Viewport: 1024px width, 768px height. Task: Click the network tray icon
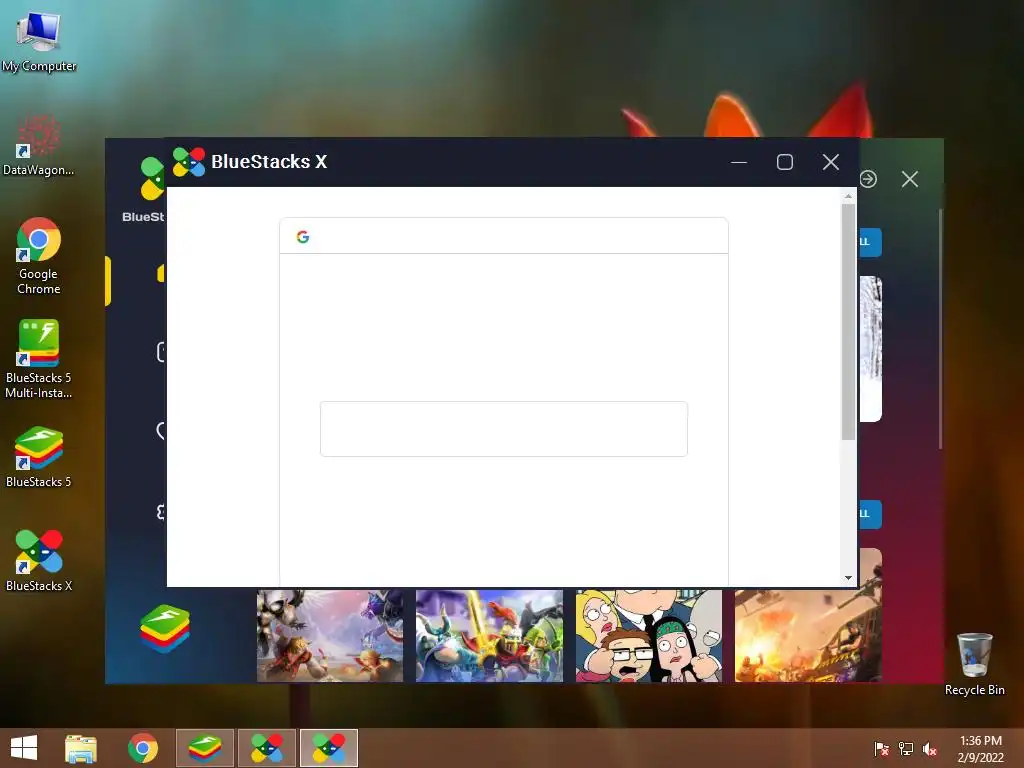906,749
